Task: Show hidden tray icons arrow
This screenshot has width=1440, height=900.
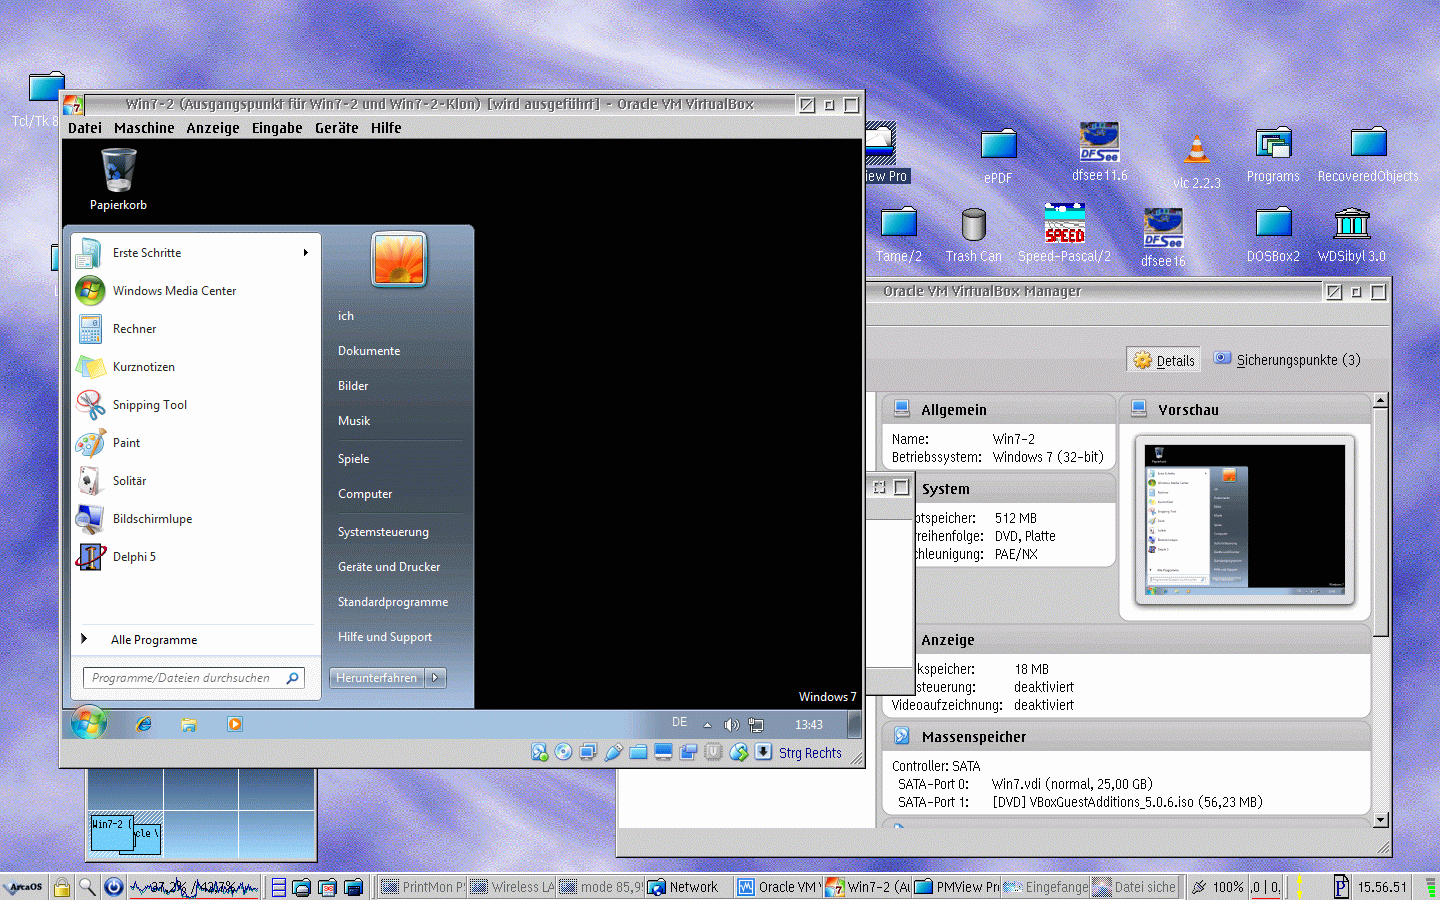Action: pyautogui.click(x=707, y=725)
